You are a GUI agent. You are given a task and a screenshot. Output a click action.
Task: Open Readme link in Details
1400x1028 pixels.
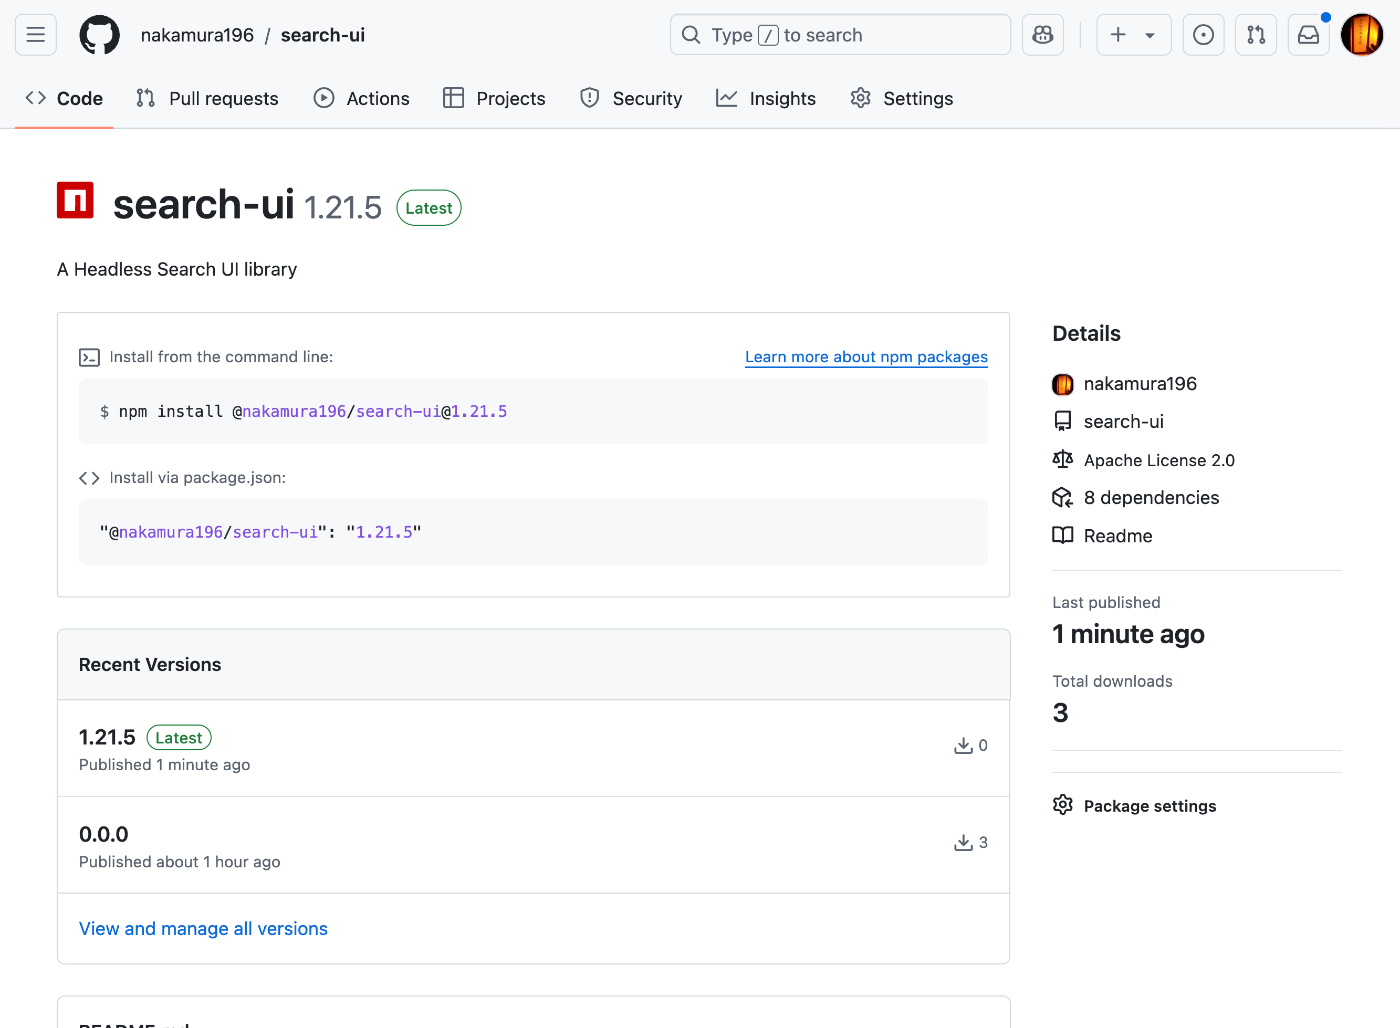[1118, 536]
